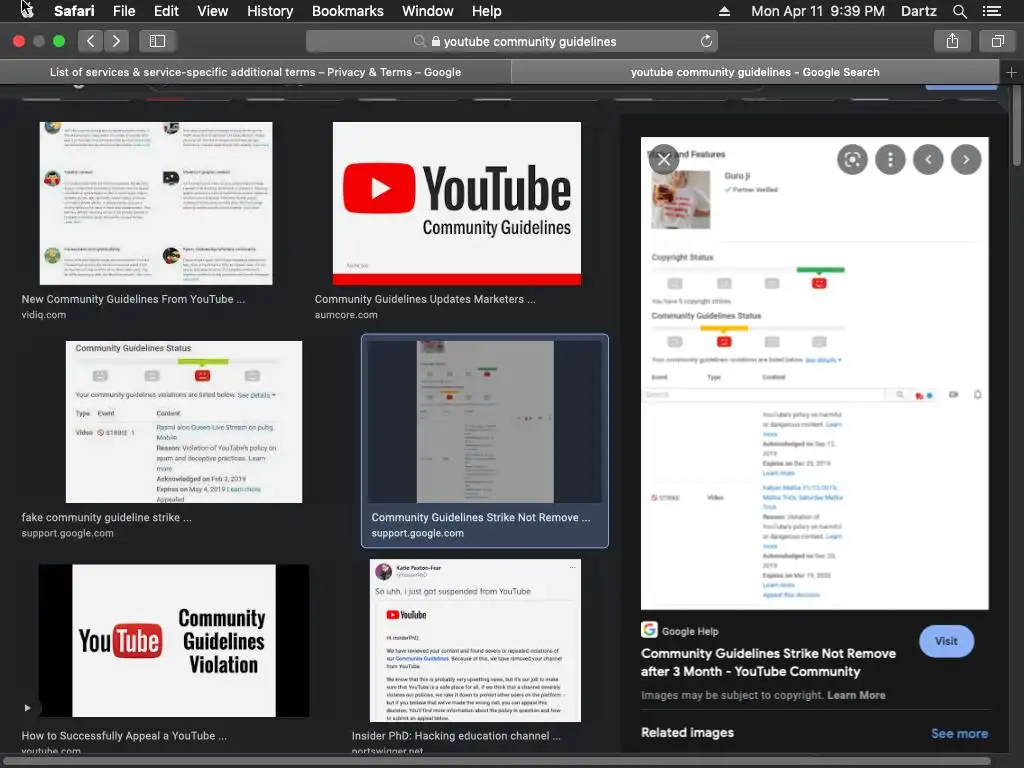Select the highlighted Strike Not Remove thumbnail
The image size is (1024, 768).
485,421
